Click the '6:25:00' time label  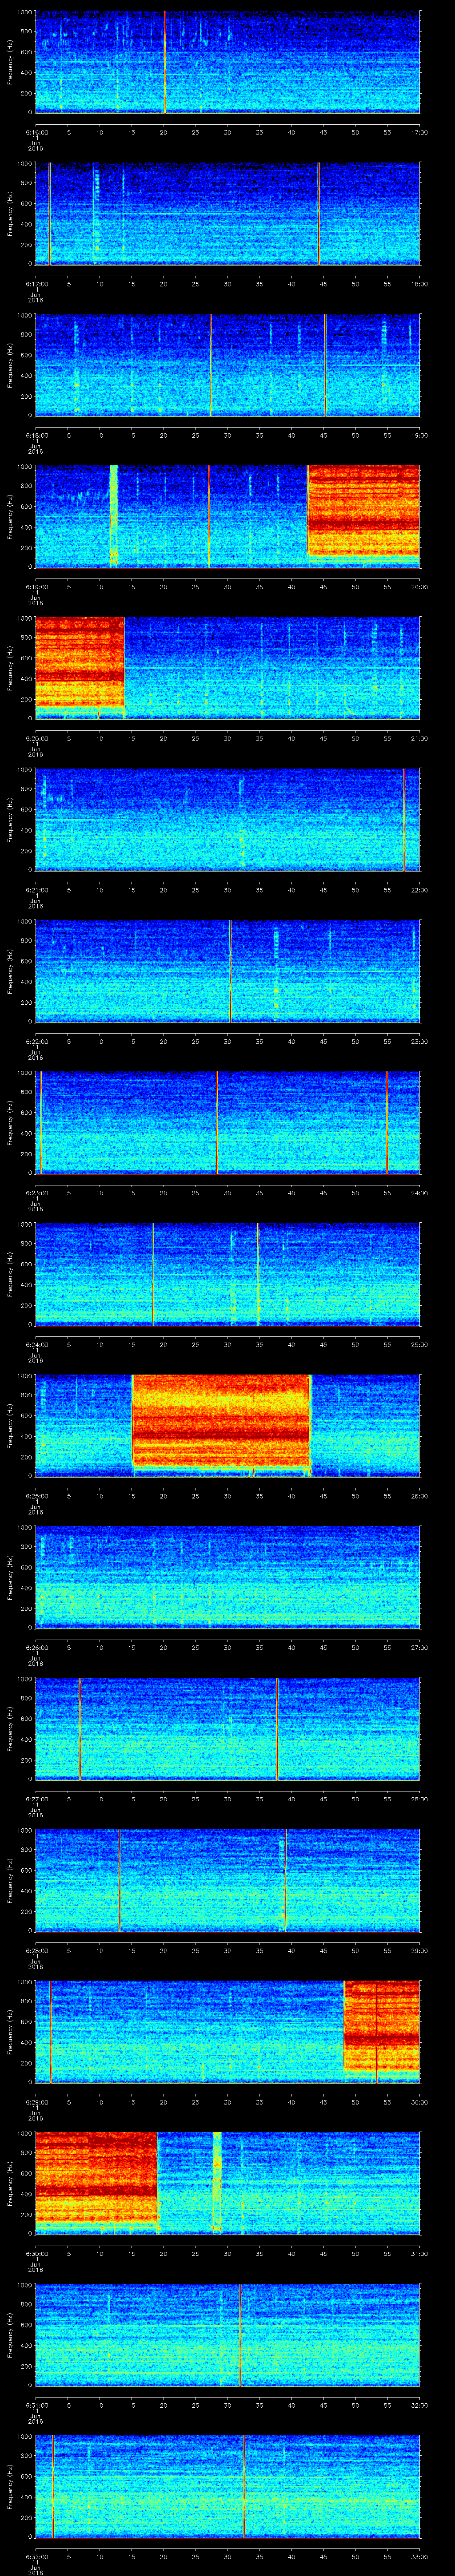pyautogui.click(x=36, y=1495)
